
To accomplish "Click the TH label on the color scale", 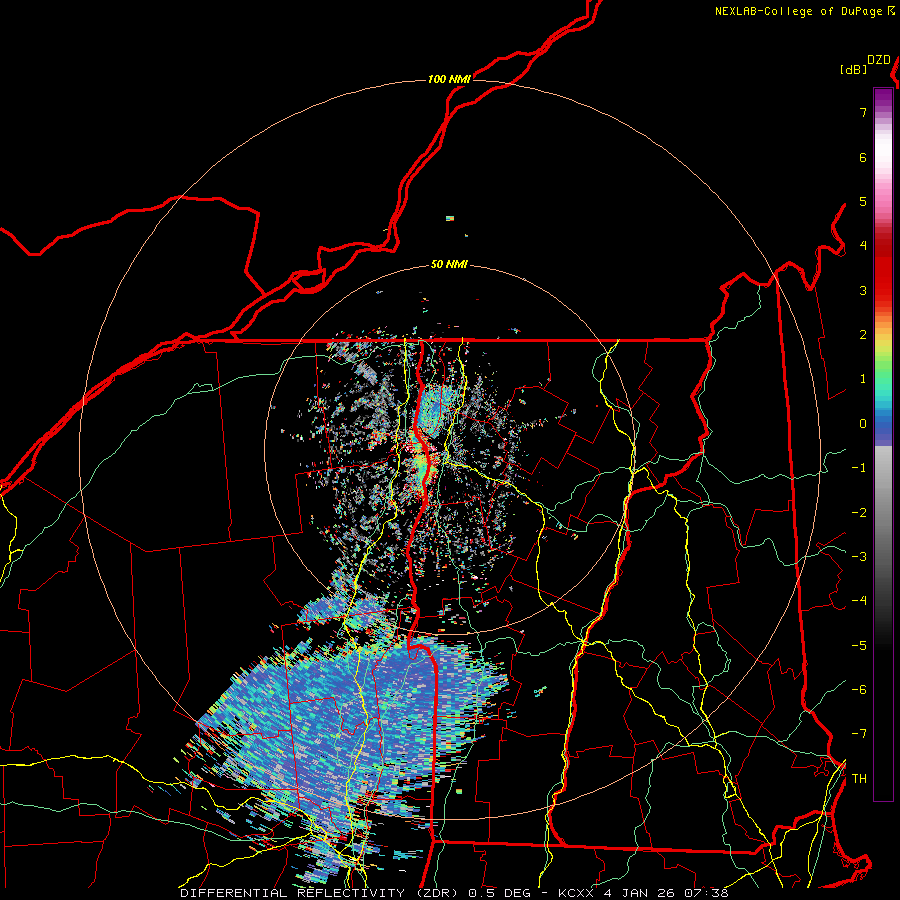I will click(x=859, y=779).
